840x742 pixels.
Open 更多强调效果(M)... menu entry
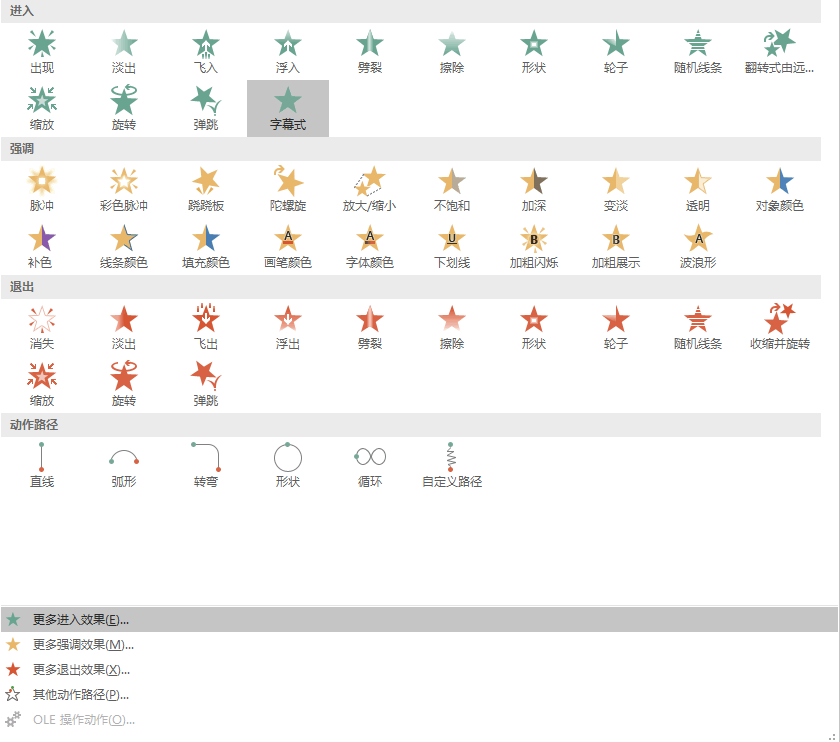(419, 644)
